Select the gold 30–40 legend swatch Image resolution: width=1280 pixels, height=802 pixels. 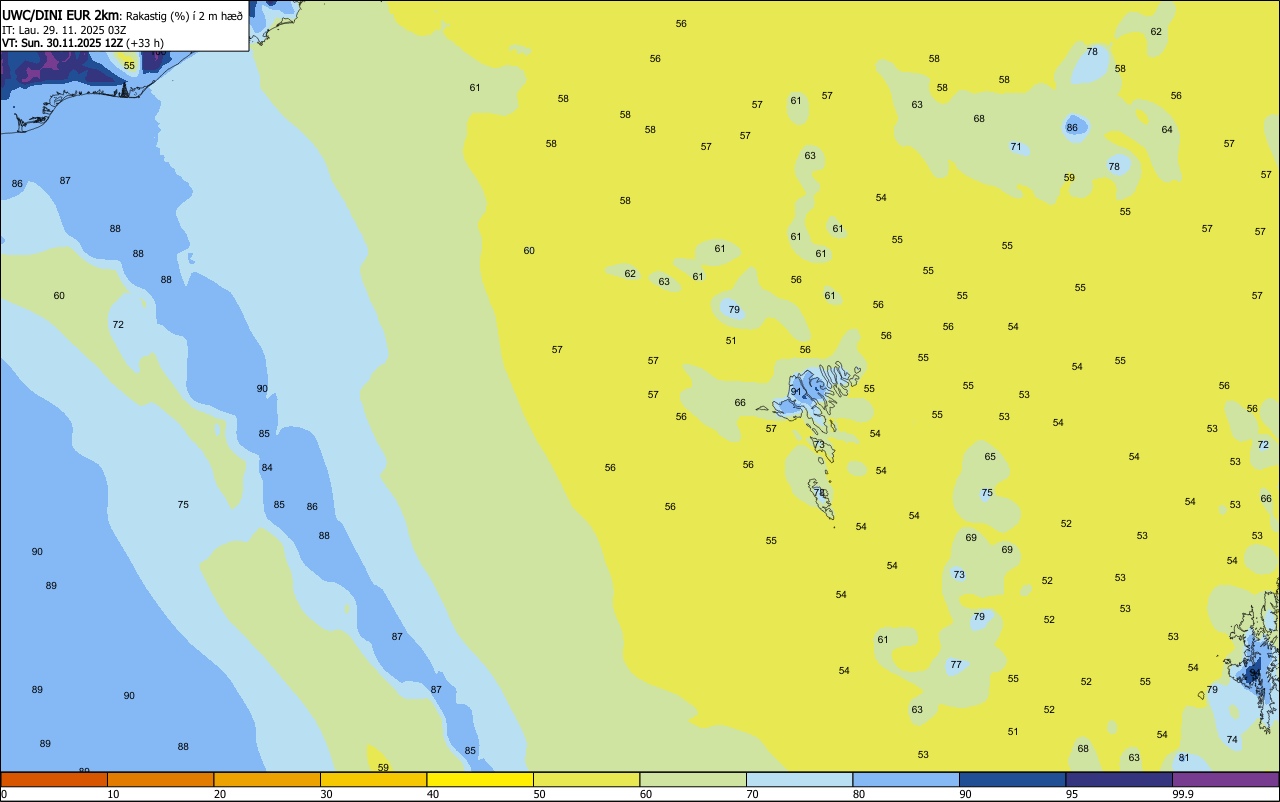click(x=373, y=779)
